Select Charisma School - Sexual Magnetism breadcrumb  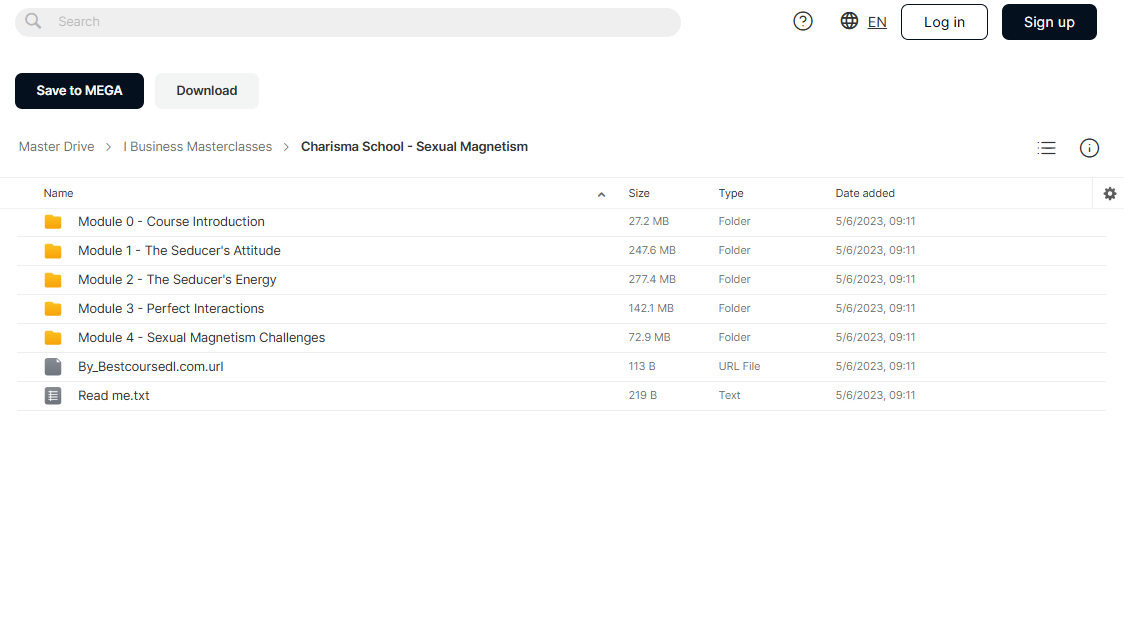coord(414,147)
